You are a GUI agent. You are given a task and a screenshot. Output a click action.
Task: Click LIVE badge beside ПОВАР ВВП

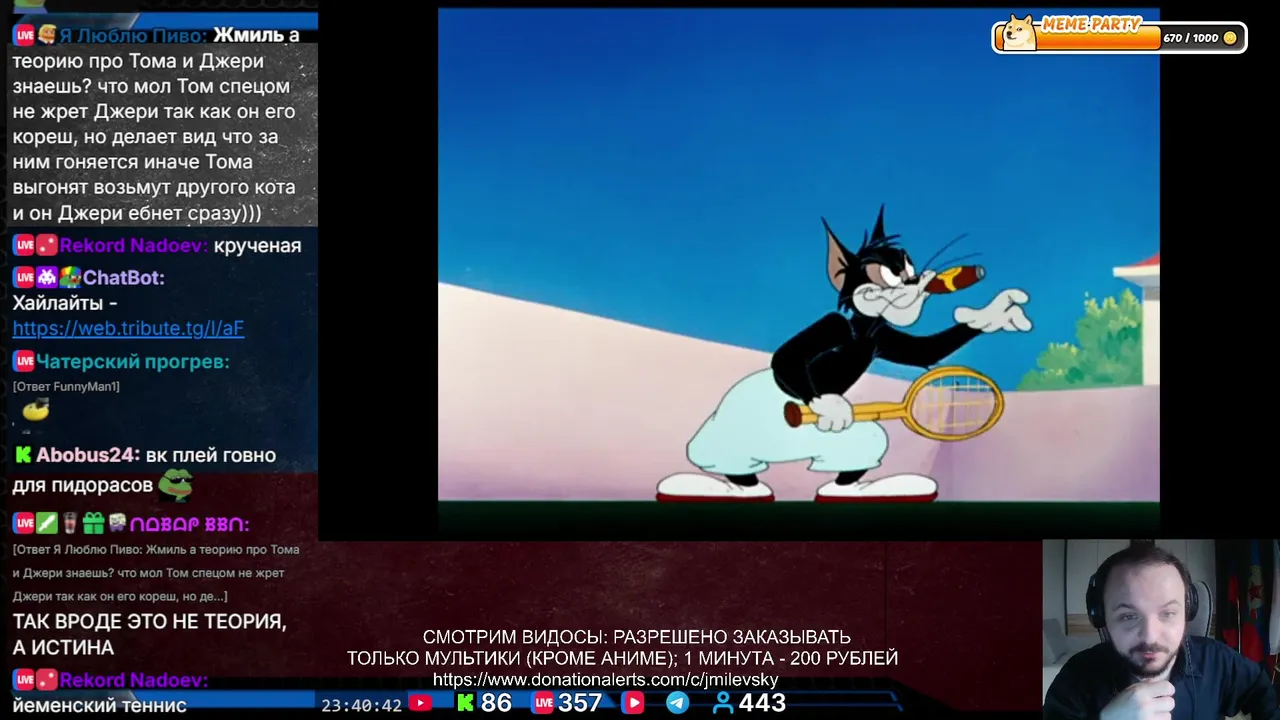[x=23, y=523]
